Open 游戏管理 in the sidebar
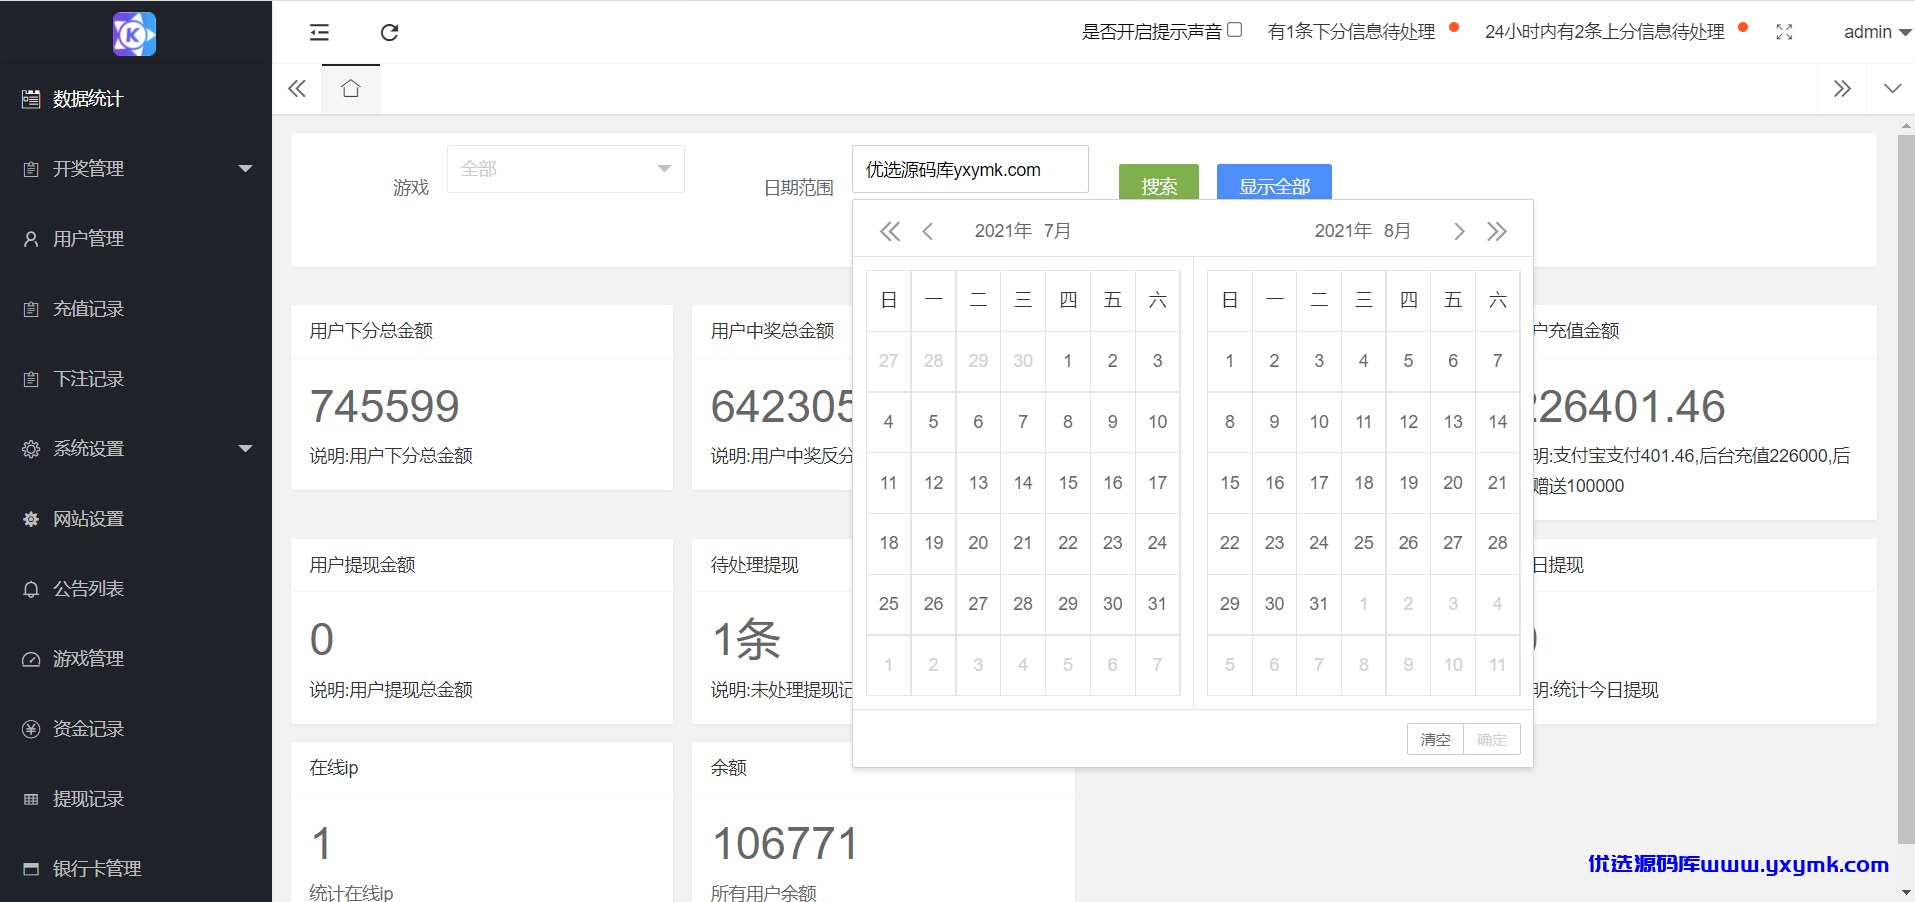 pyautogui.click(x=136, y=659)
